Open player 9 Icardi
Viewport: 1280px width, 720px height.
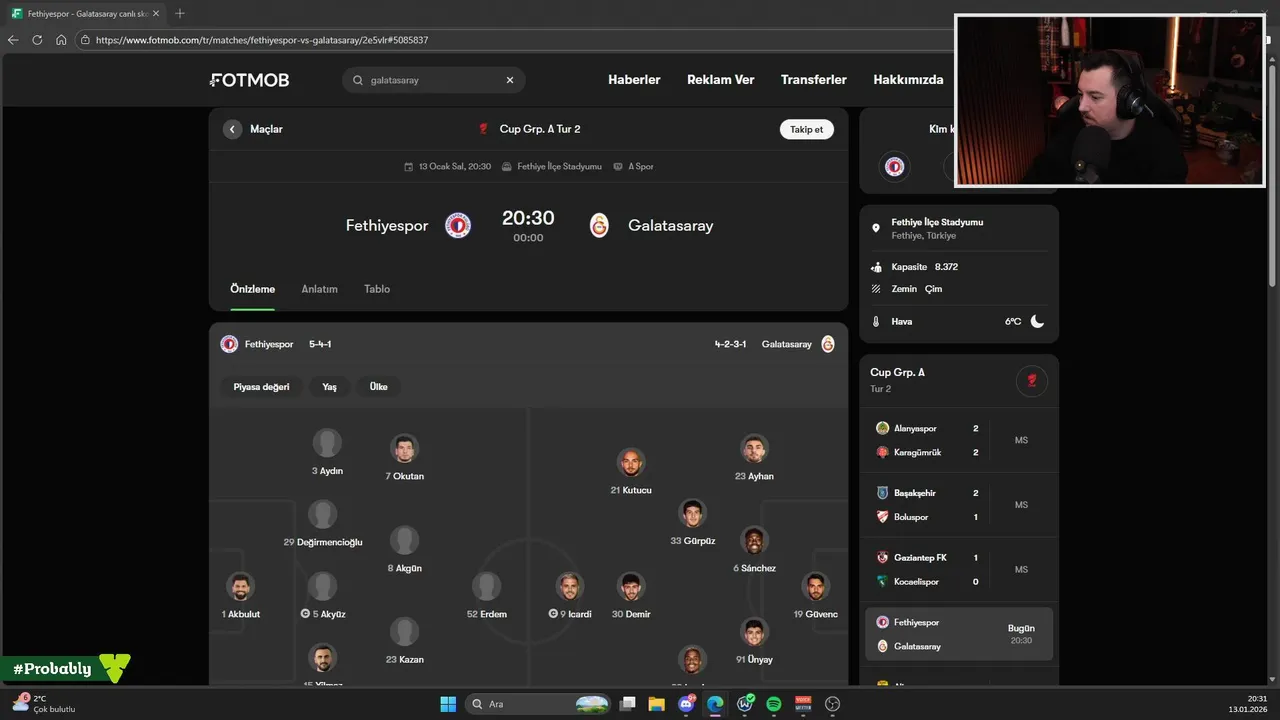point(570,596)
